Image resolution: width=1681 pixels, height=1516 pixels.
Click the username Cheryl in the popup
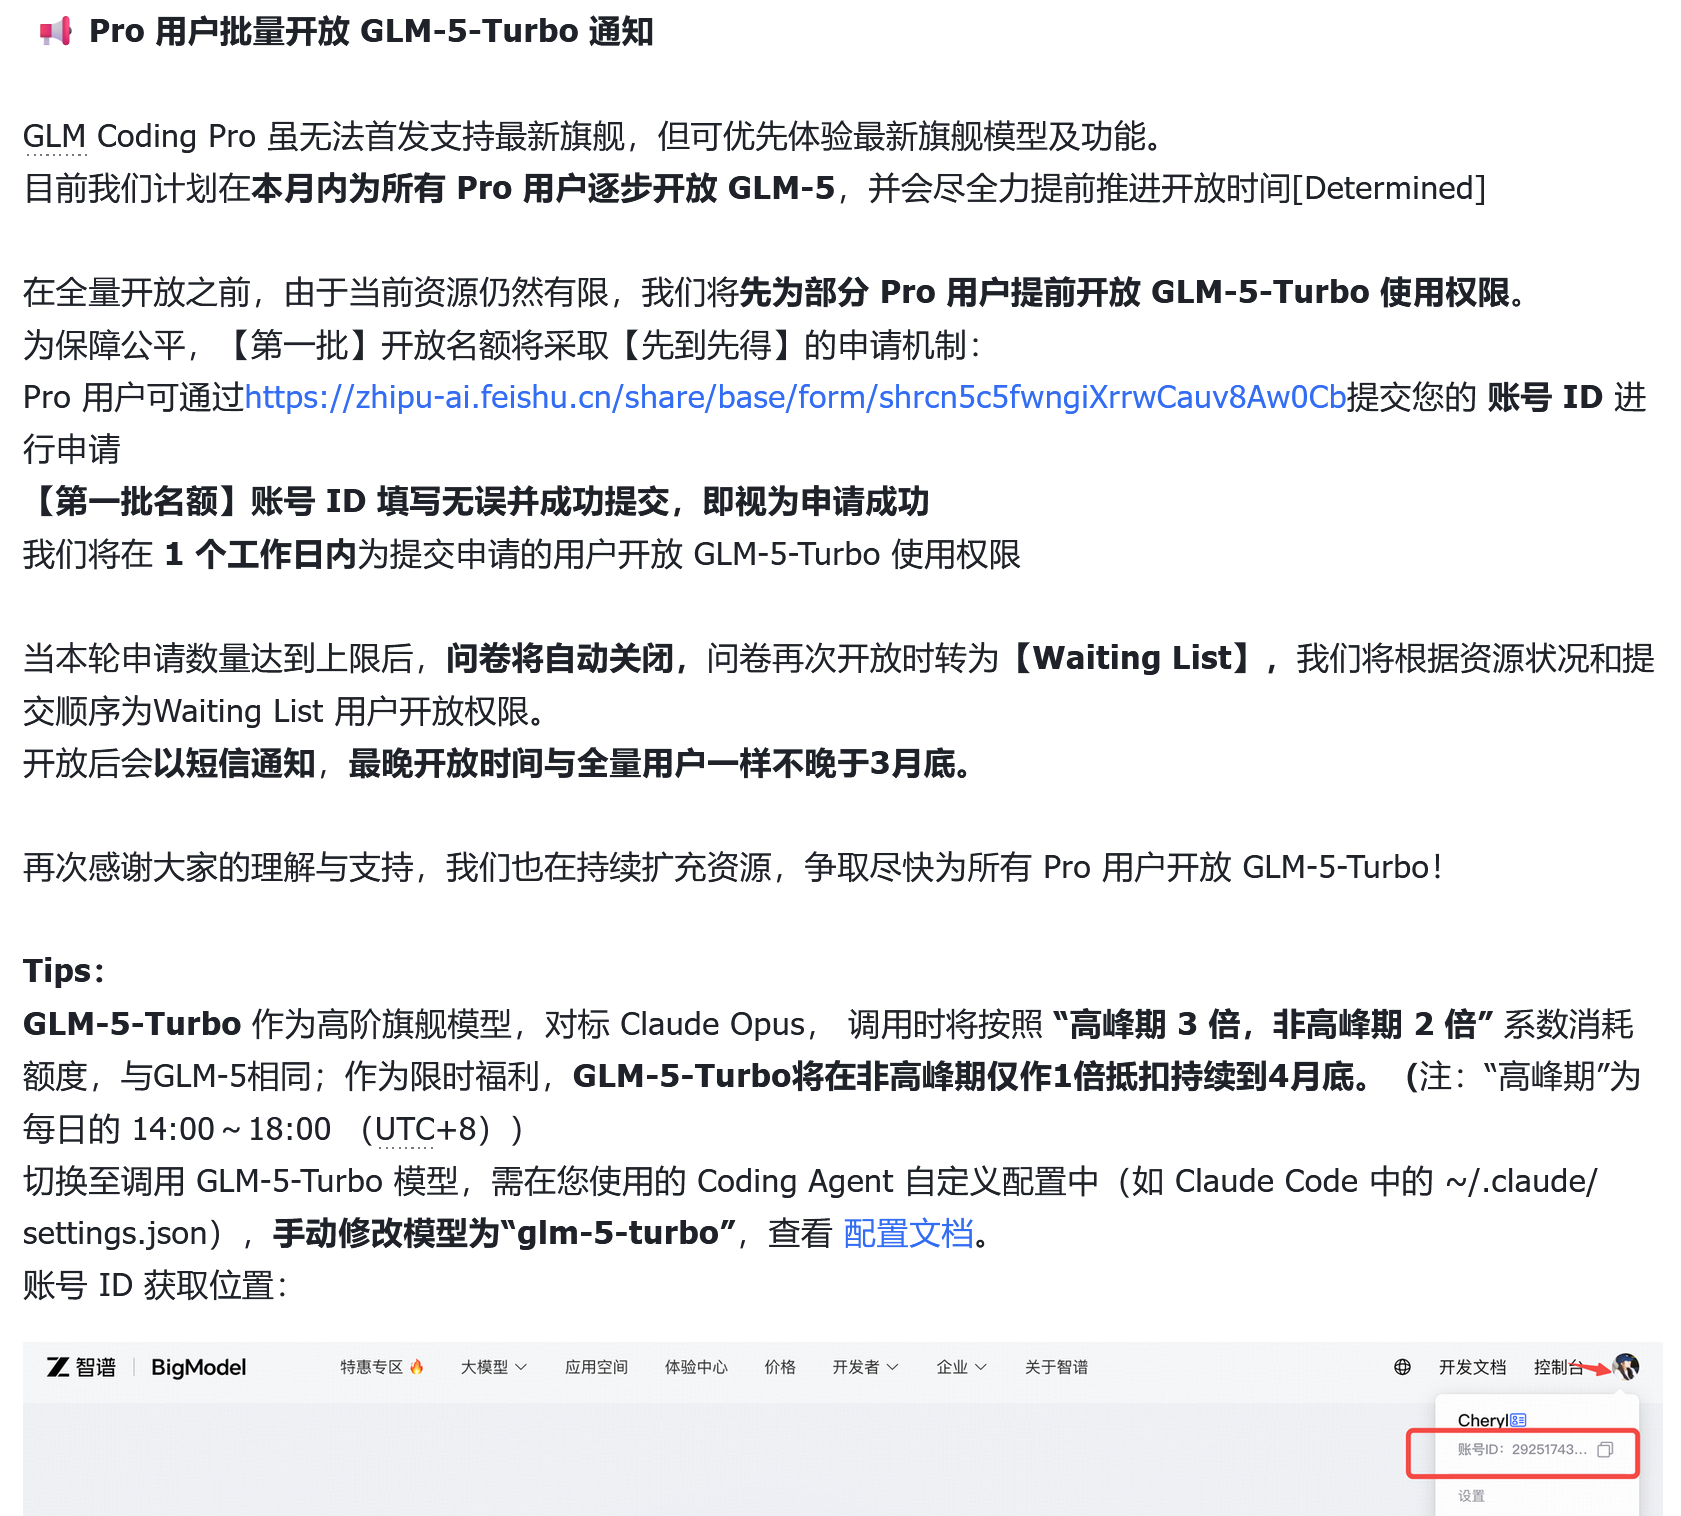(1482, 1420)
